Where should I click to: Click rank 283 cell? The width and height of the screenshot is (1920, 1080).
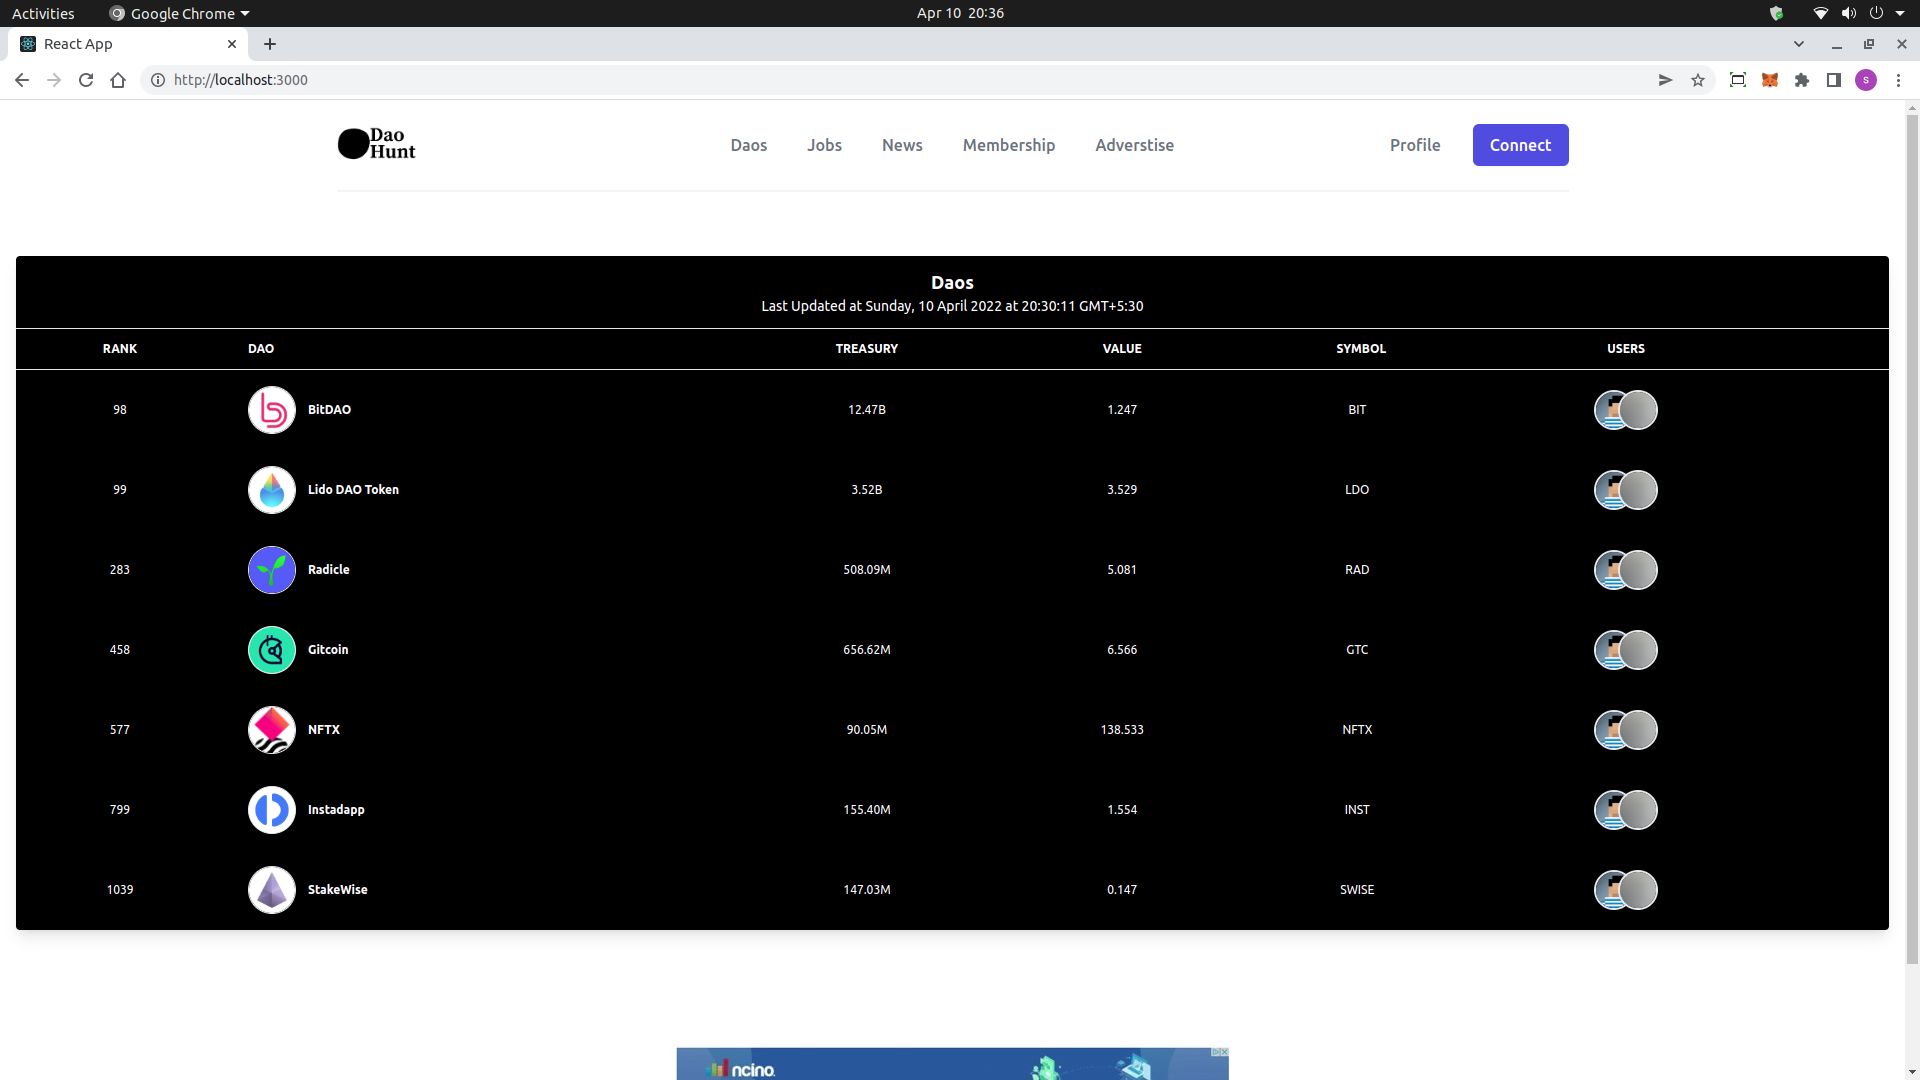tap(120, 570)
